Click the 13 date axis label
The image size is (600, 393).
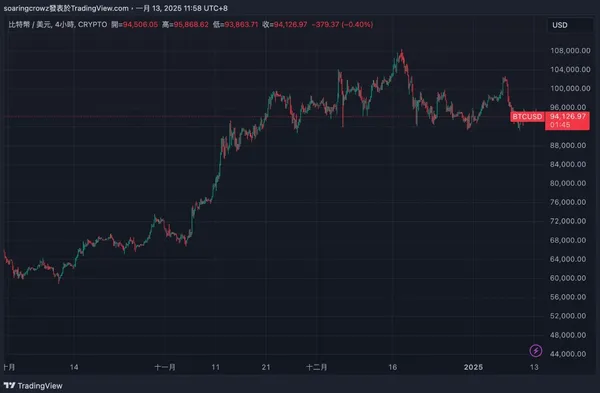[x=534, y=367]
